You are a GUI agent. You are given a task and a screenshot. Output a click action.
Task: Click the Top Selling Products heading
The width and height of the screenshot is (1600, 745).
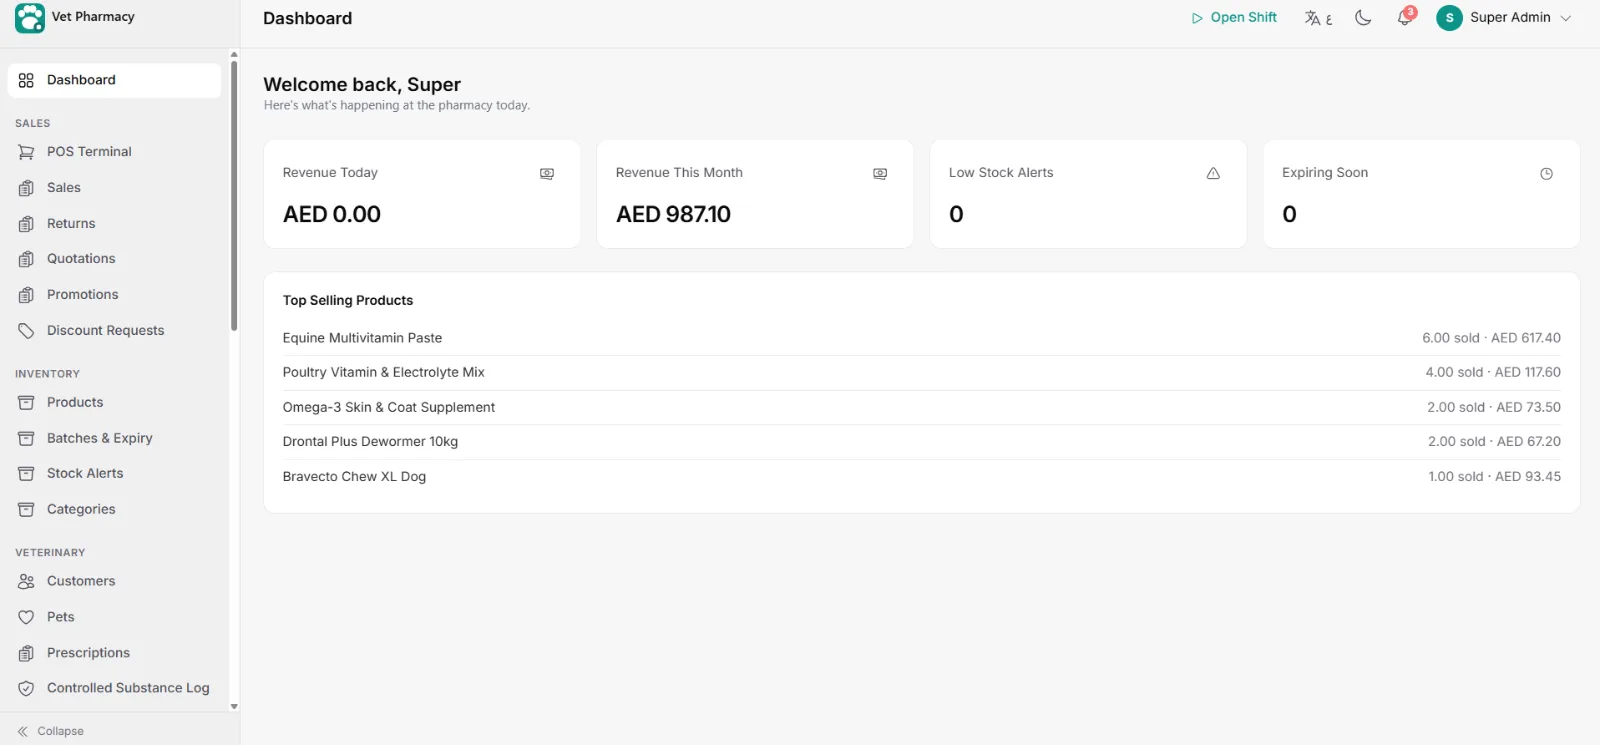348,301
